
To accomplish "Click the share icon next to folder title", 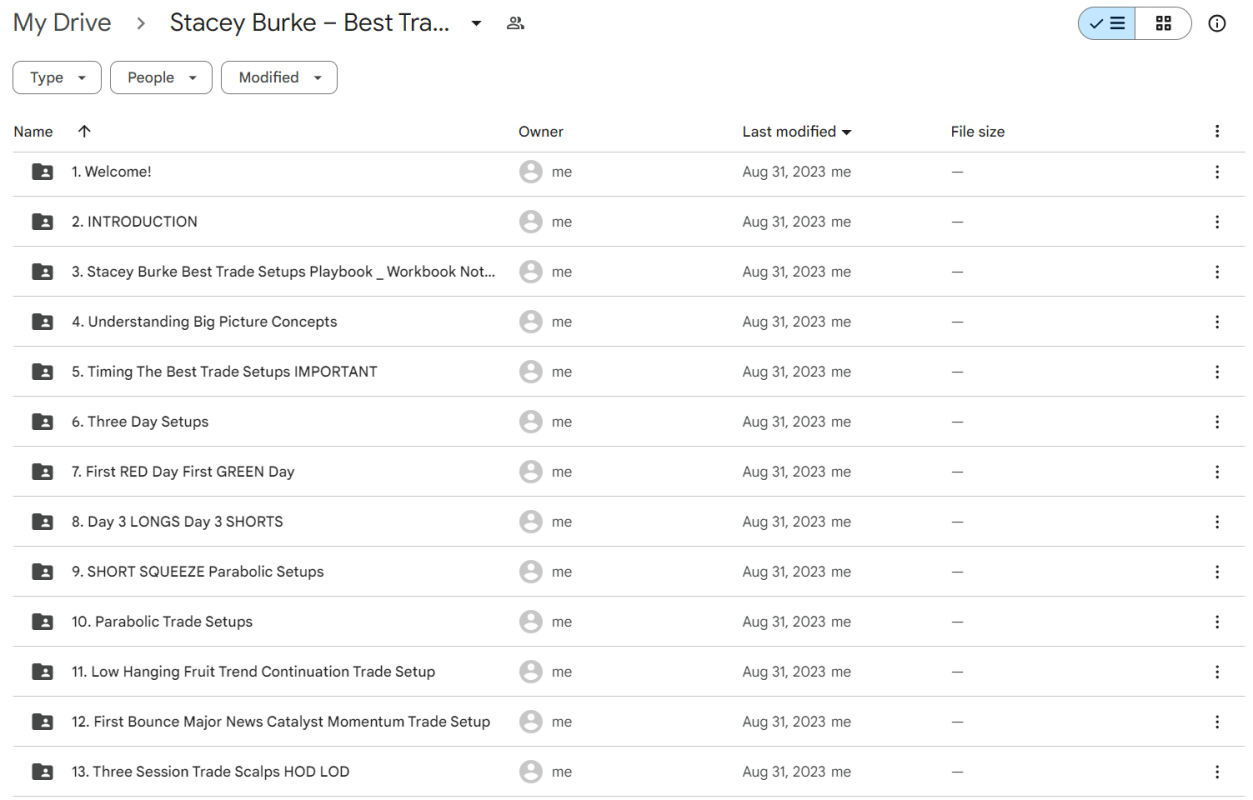I will click(515, 22).
